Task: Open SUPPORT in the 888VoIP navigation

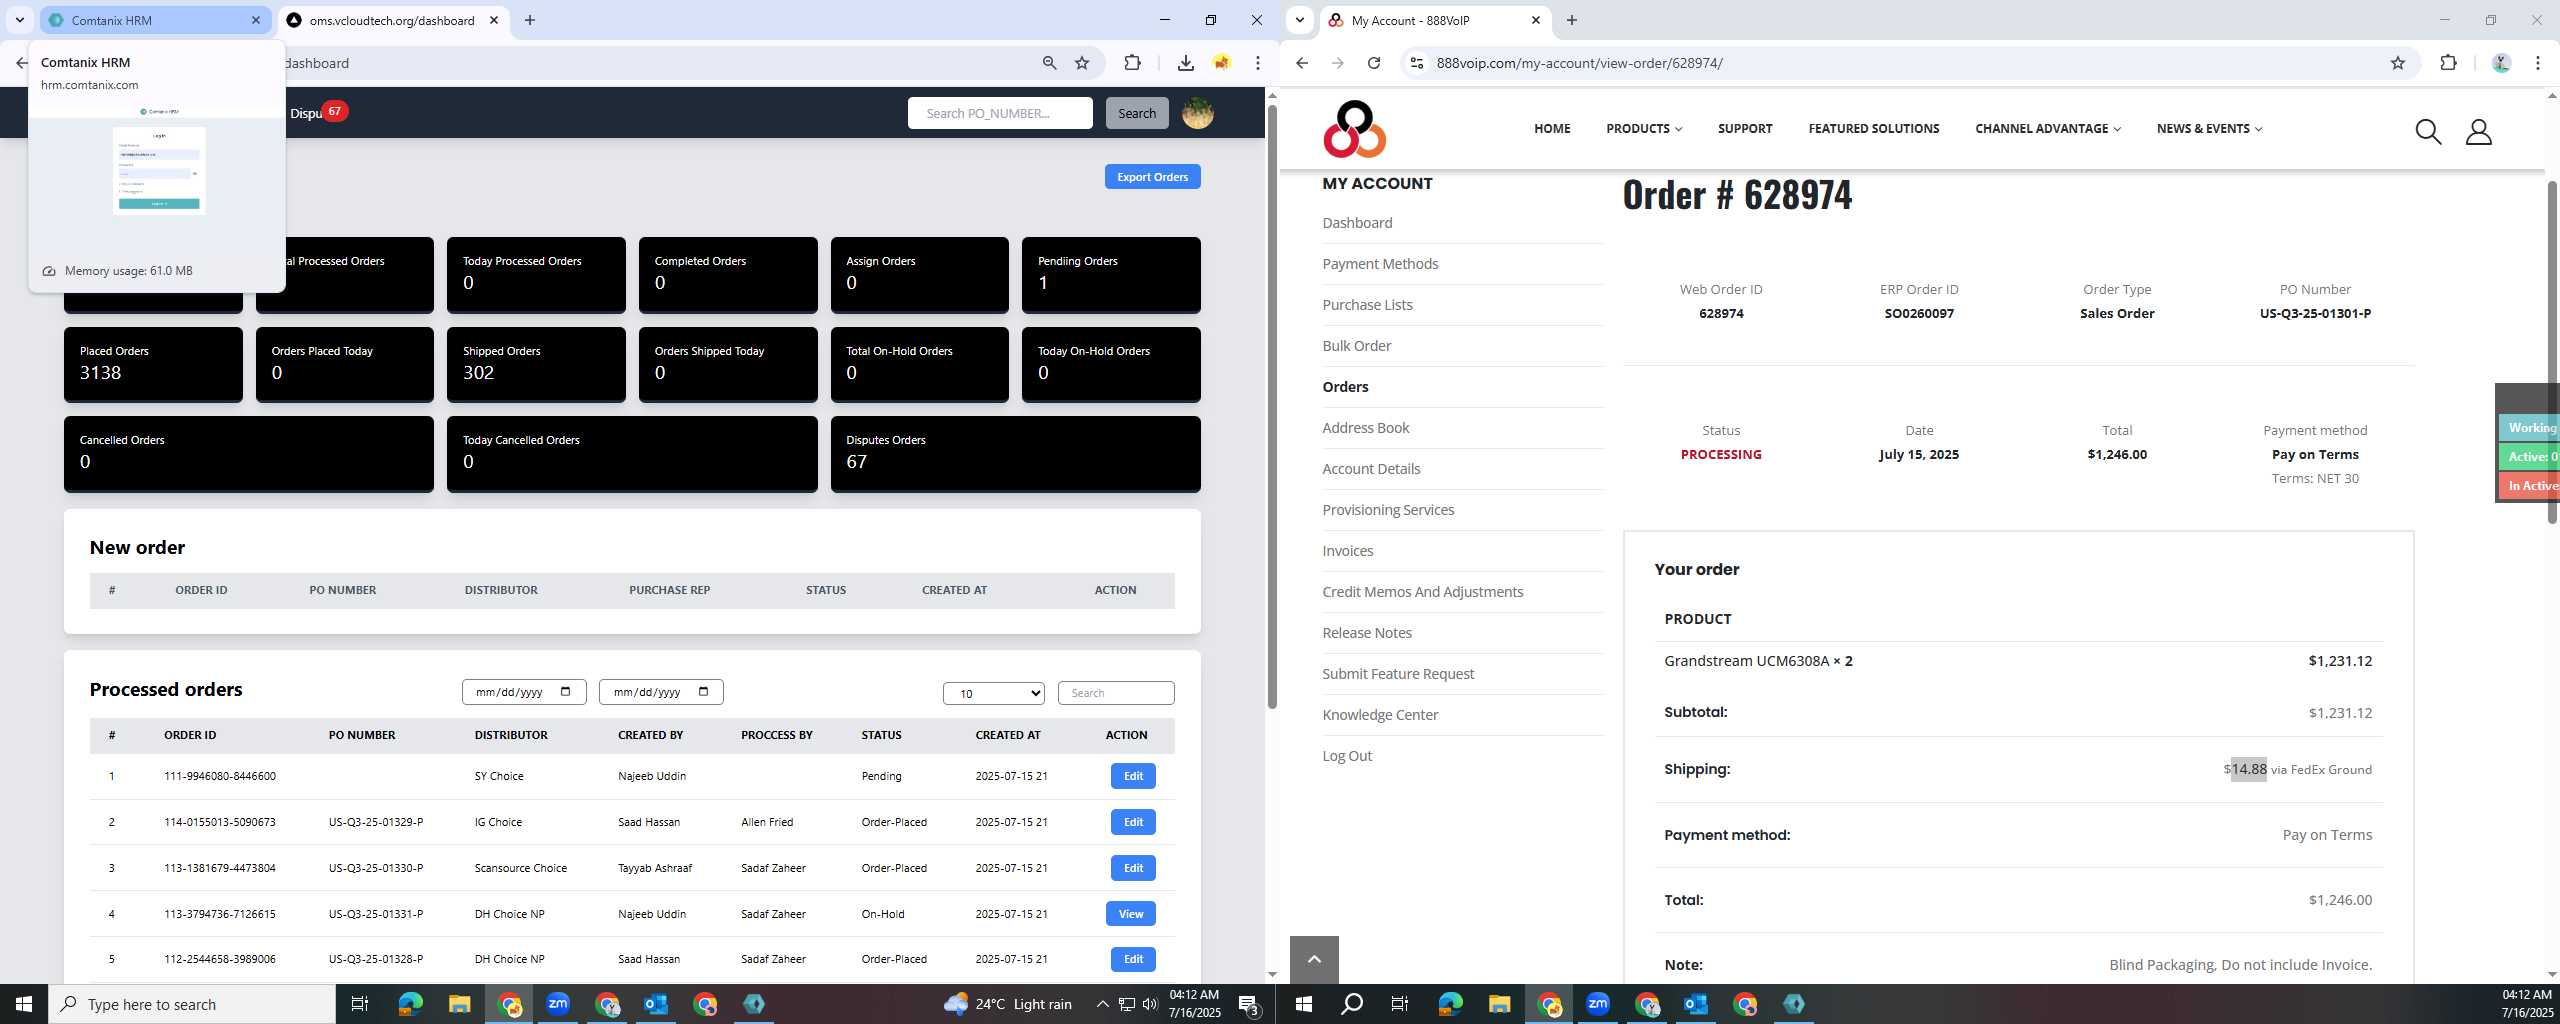Action: click(1745, 128)
